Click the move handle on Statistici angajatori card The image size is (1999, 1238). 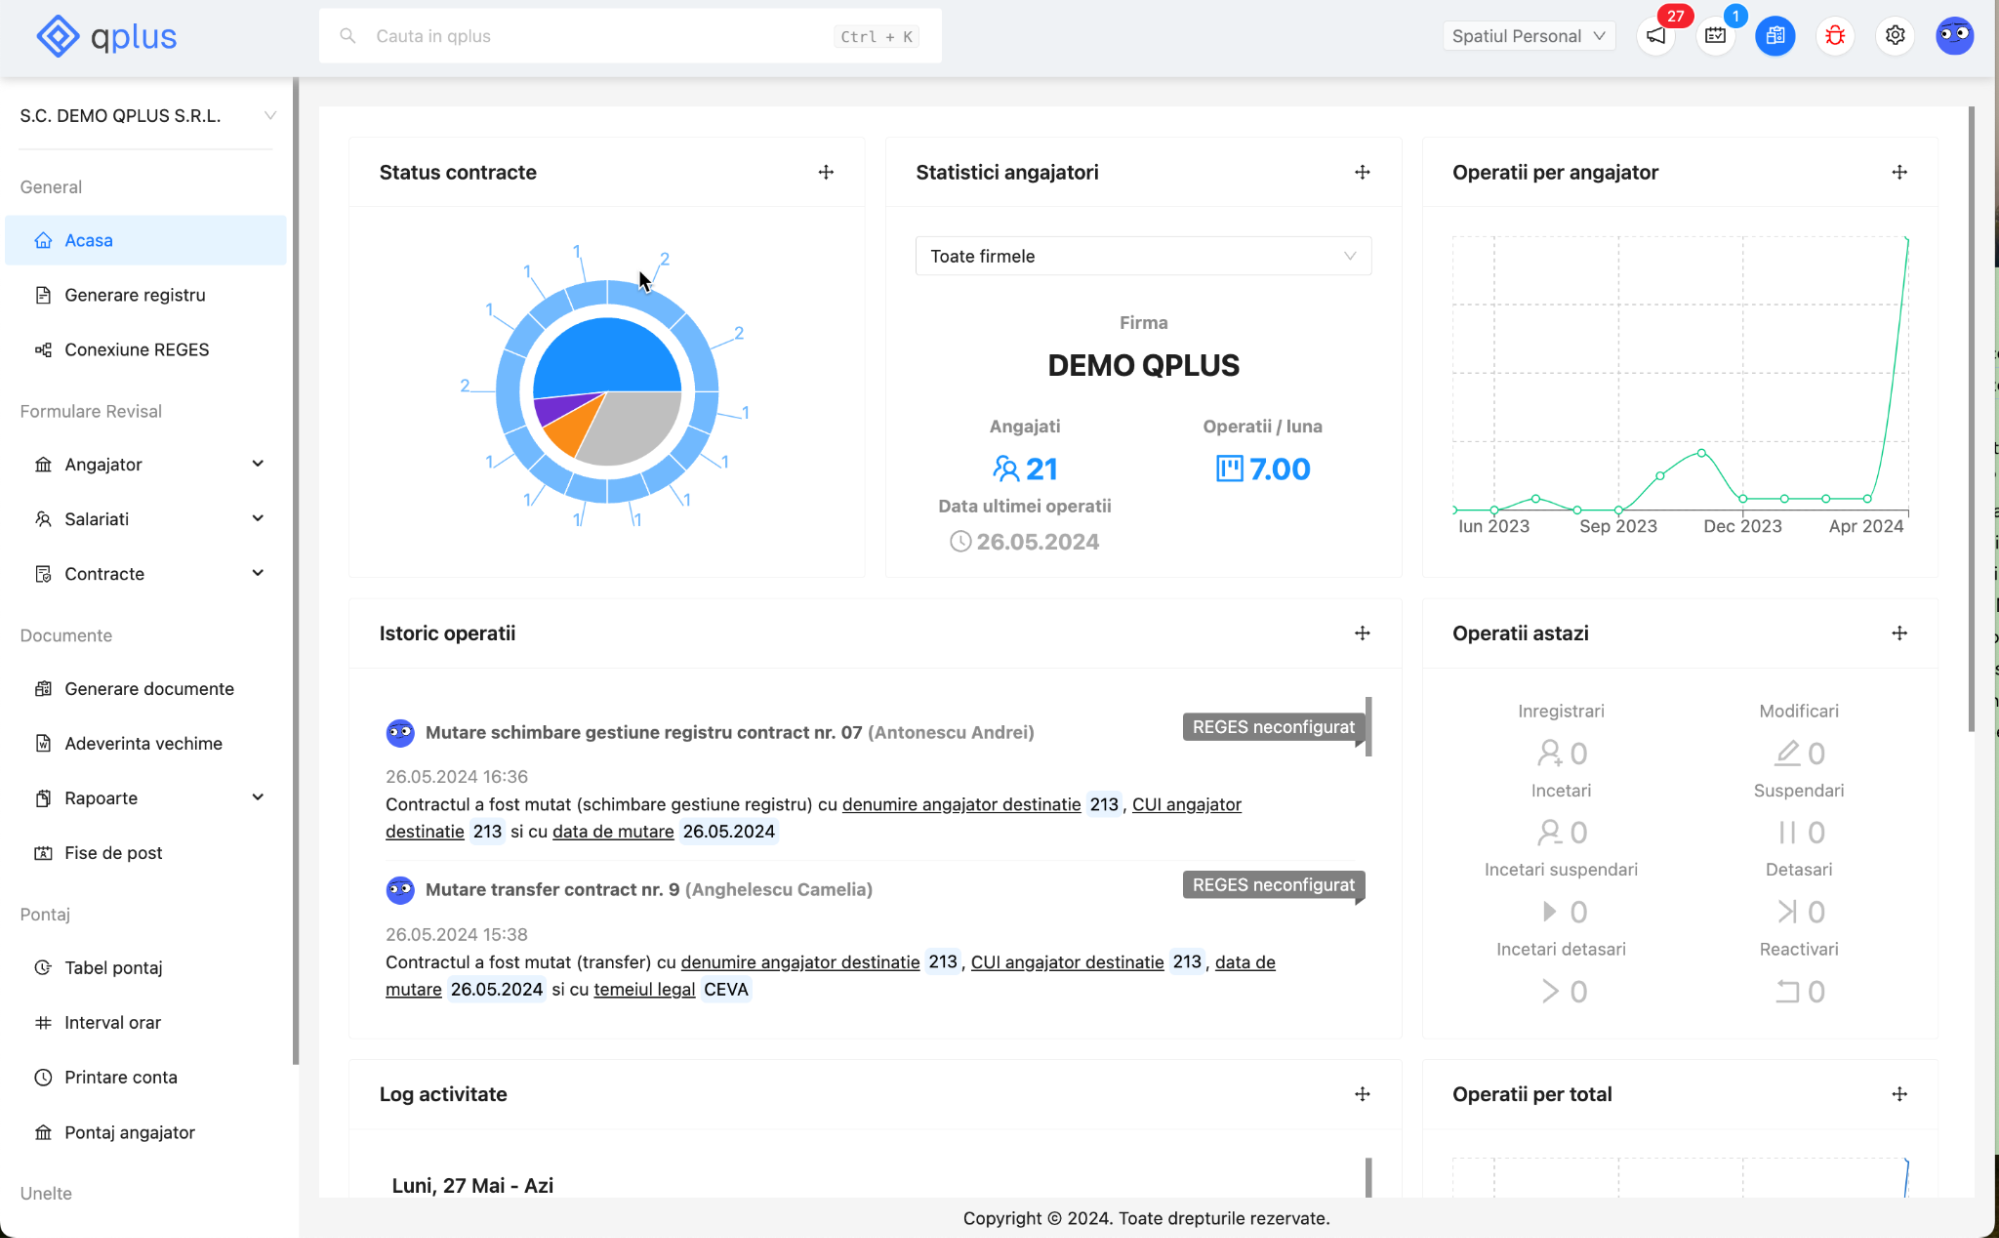[x=1362, y=172]
